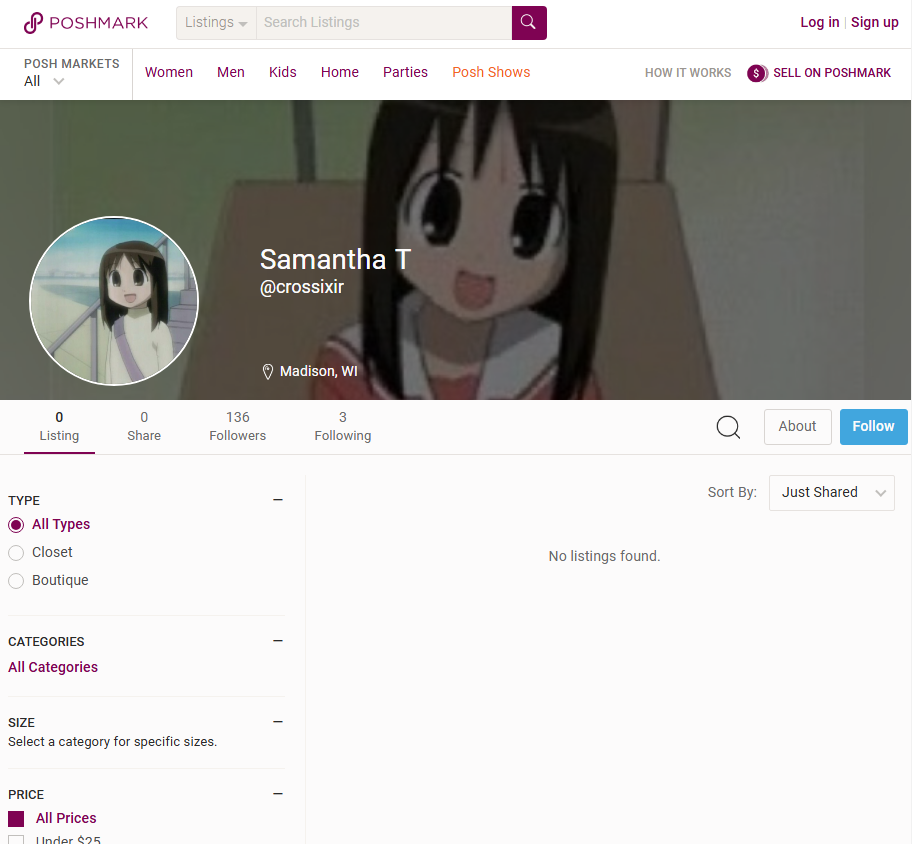The width and height of the screenshot is (912, 844).
Task: Open Posh Shows
Action: [491, 72]
